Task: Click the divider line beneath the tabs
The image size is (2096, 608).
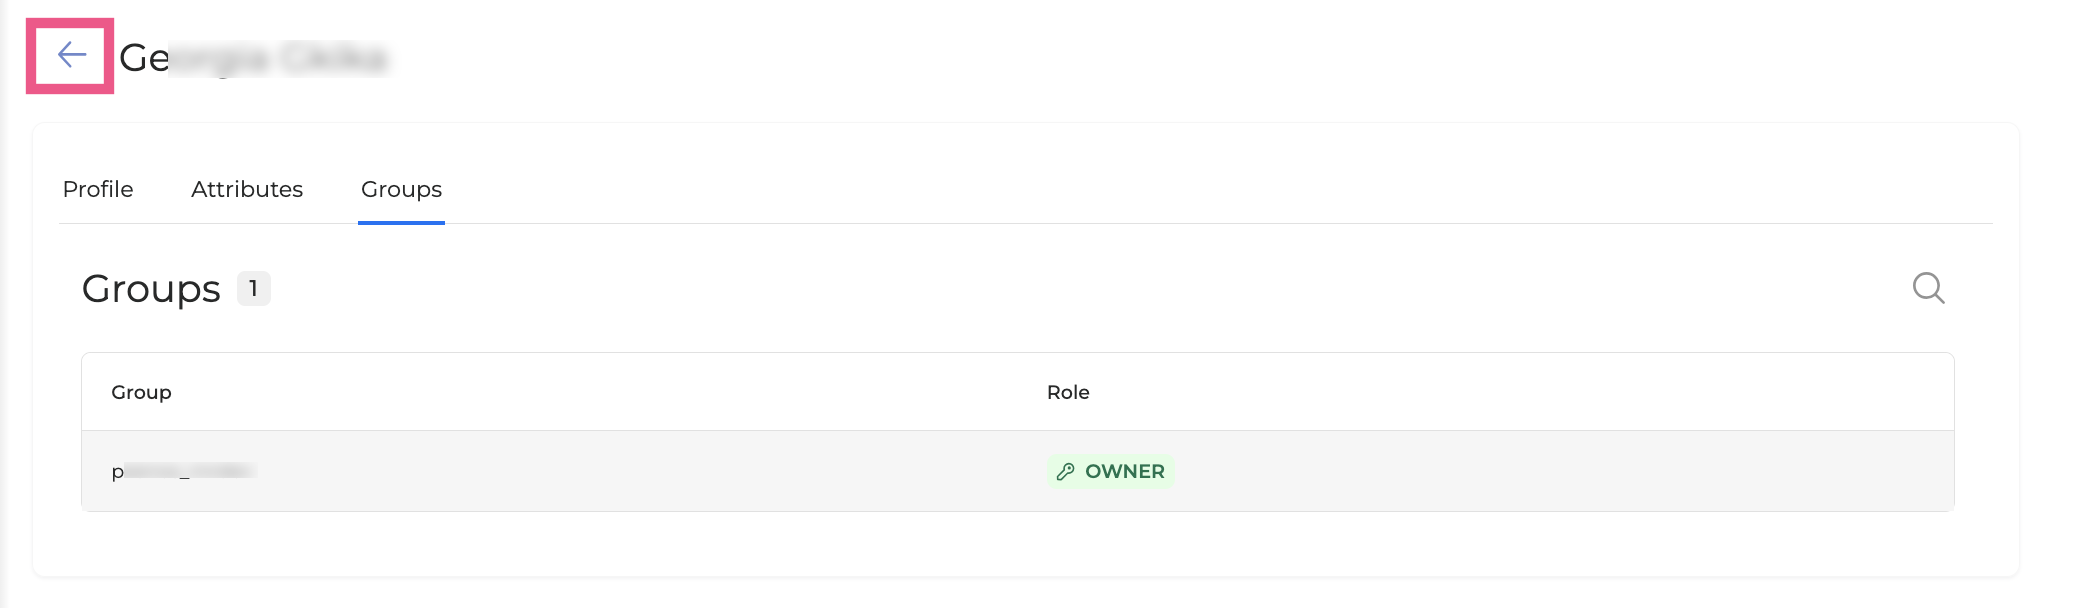Action: coord(1200,223)
